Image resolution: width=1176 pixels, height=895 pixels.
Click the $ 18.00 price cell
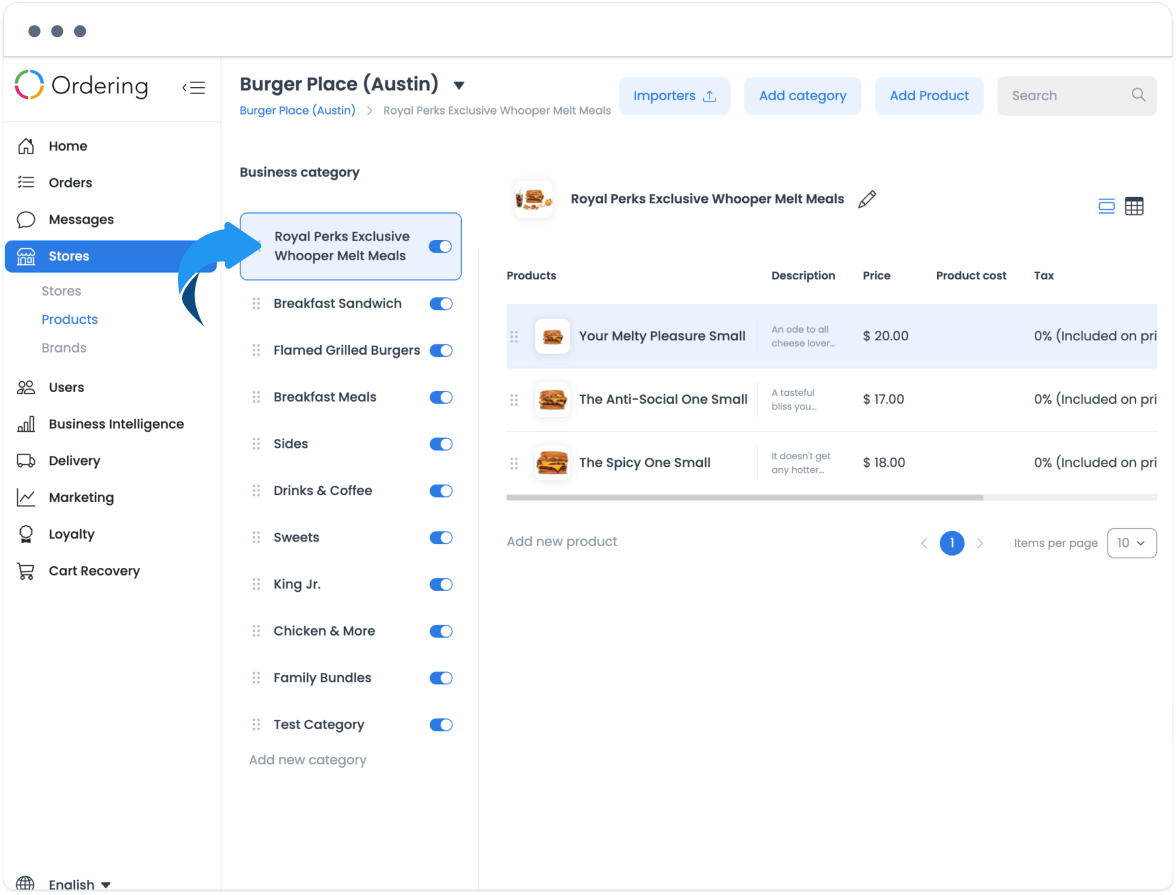pyautogui.click(x=884, y=463)
